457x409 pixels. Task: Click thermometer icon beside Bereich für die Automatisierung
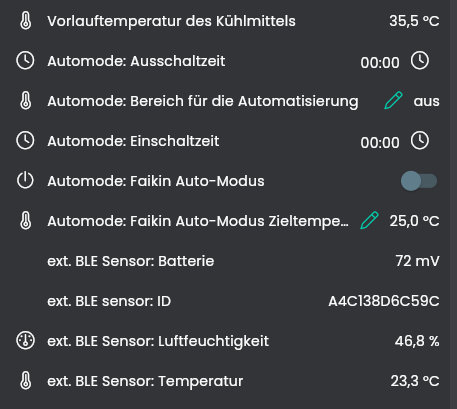[x=26, y=101]
